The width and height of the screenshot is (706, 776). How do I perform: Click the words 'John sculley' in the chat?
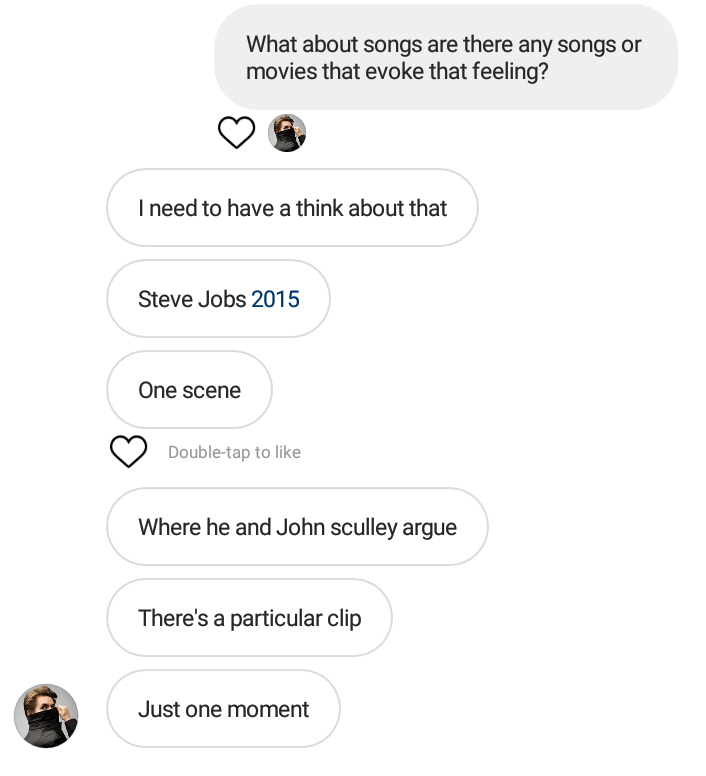coord(336,527)
